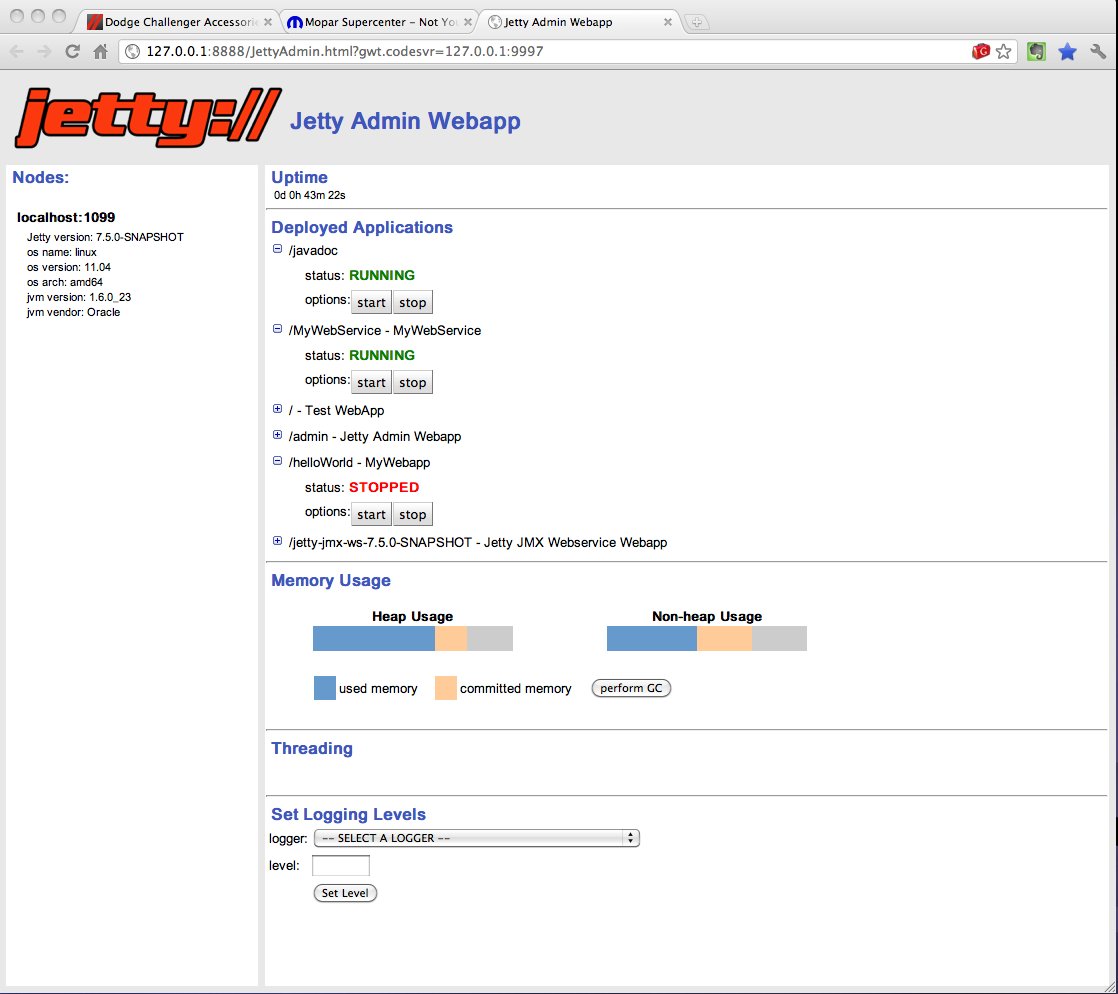
Task: Close the Jetty Admin Webapp tab
Action: click(x=667, y=22)
